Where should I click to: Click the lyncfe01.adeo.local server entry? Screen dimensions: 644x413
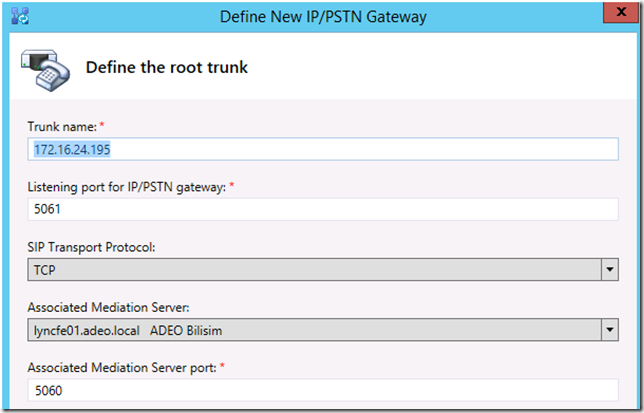[x=86, y=330]
